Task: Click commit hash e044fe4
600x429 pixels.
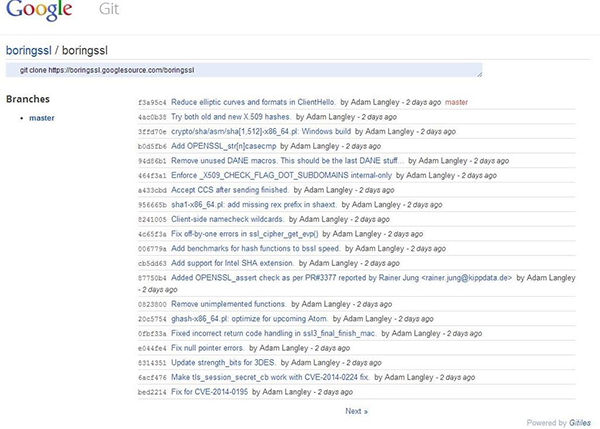Action: pyautogui.click(x=152, y=348)
